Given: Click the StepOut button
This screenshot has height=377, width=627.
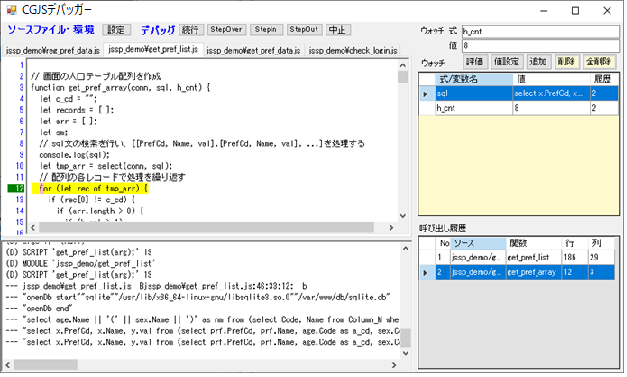Looking at the screenshot, I should [x=304, y=30].
